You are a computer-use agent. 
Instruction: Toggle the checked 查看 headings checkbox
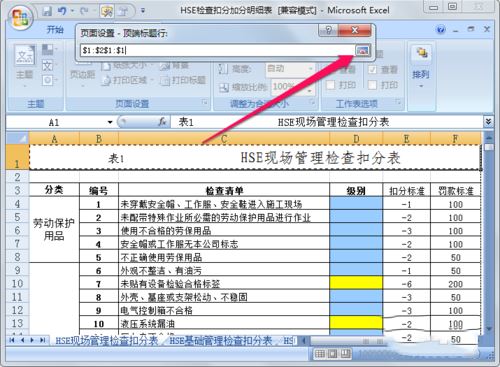point(372,69)
